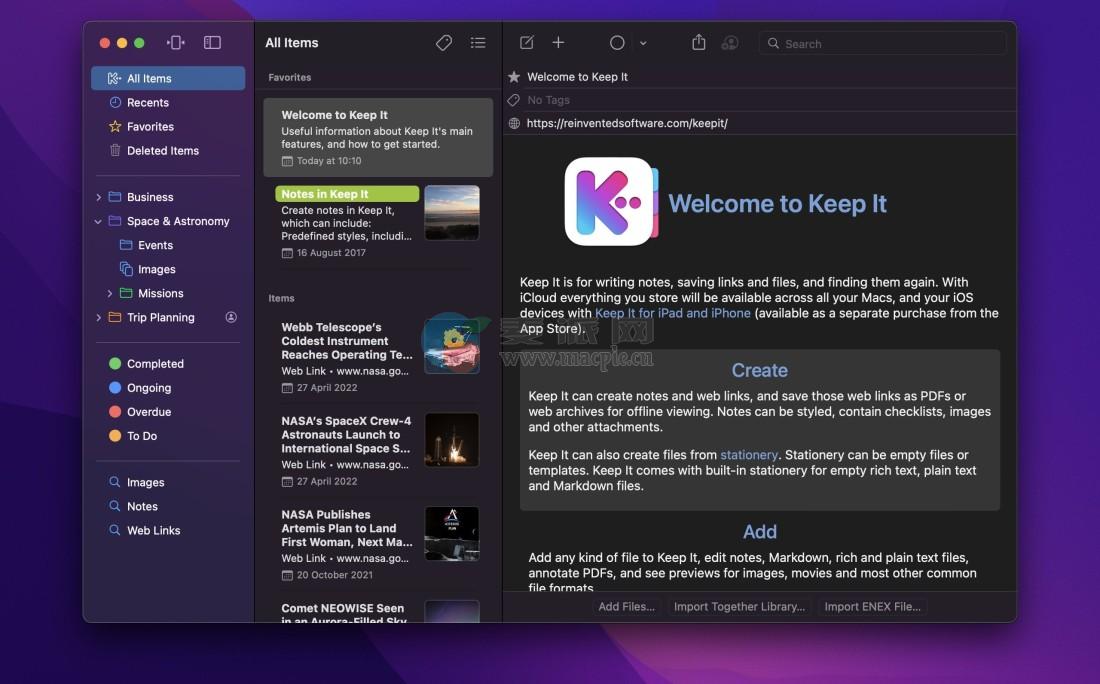Click the Artemis Plan thumbnail
Viewport: 1100px width, 684px height.
(452, 534)
